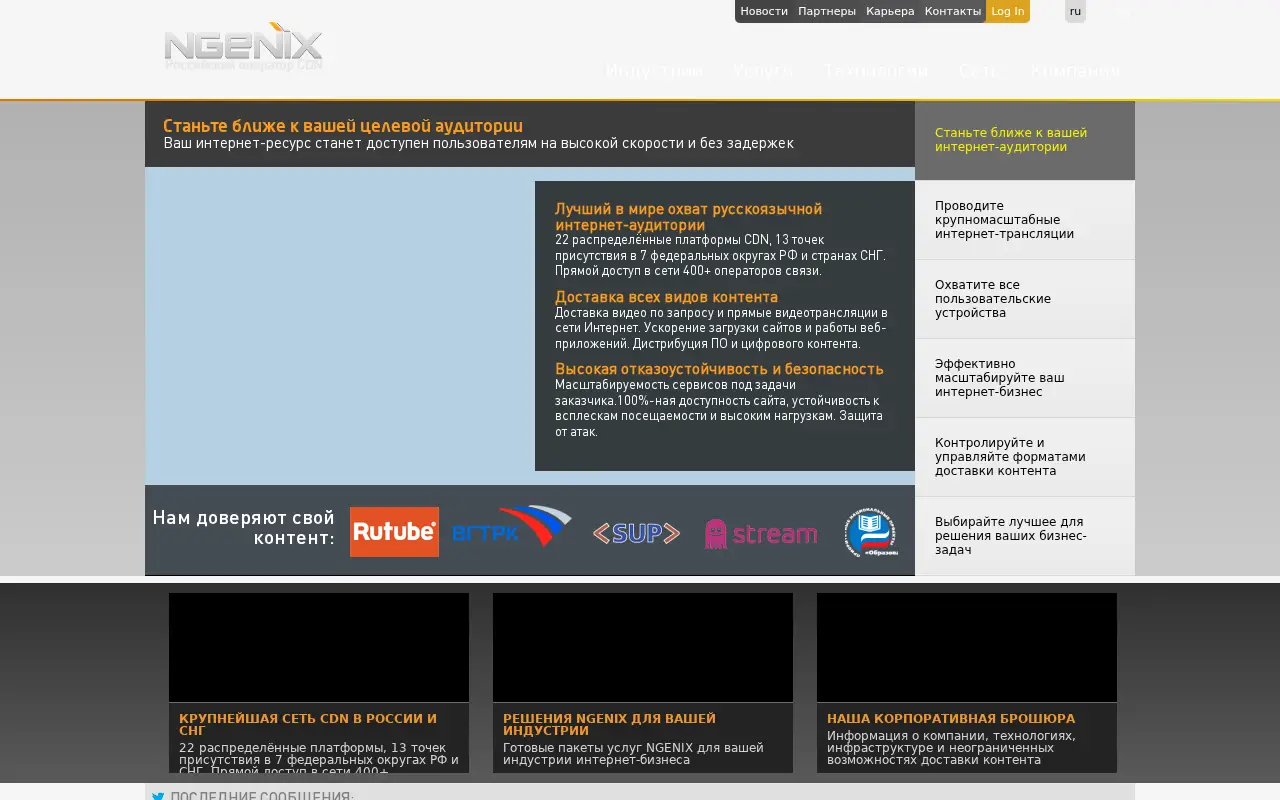Image resolution: width=1280 pixels, height=800 pixels.
Task: Open the Сеть main menu
Action: 979,71
